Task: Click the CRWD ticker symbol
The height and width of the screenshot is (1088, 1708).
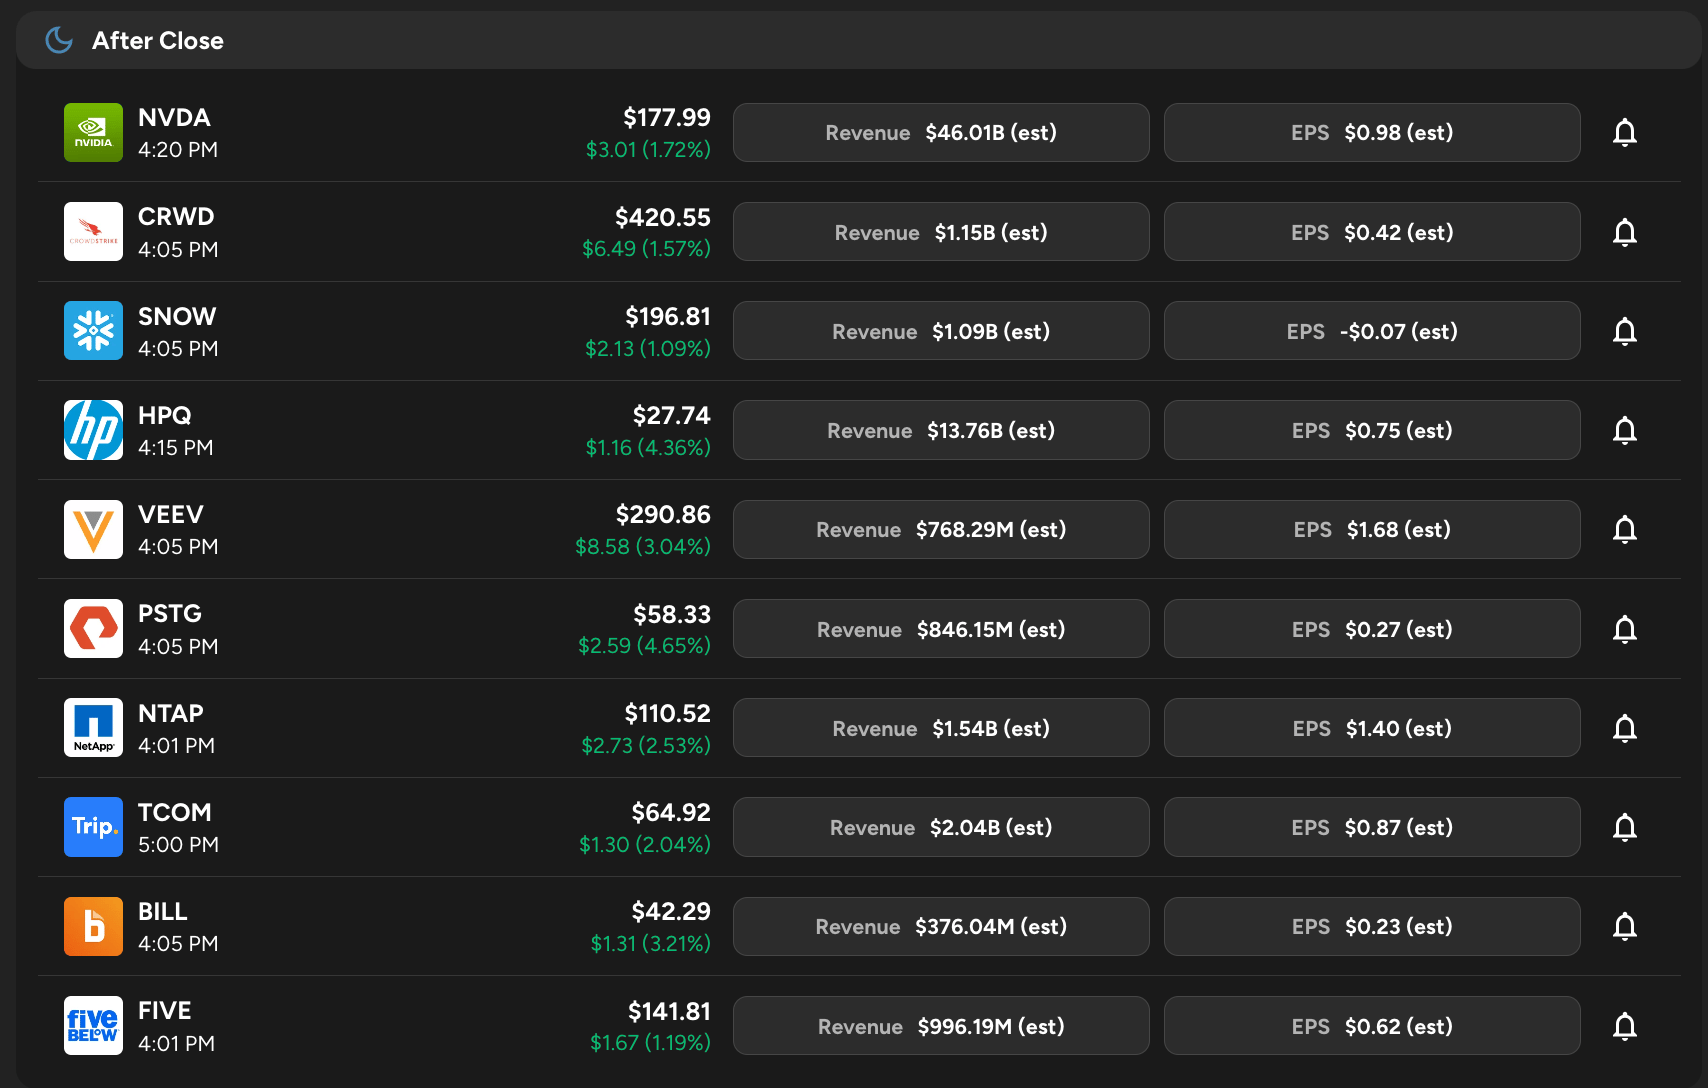Action: (x=176, y=216)
